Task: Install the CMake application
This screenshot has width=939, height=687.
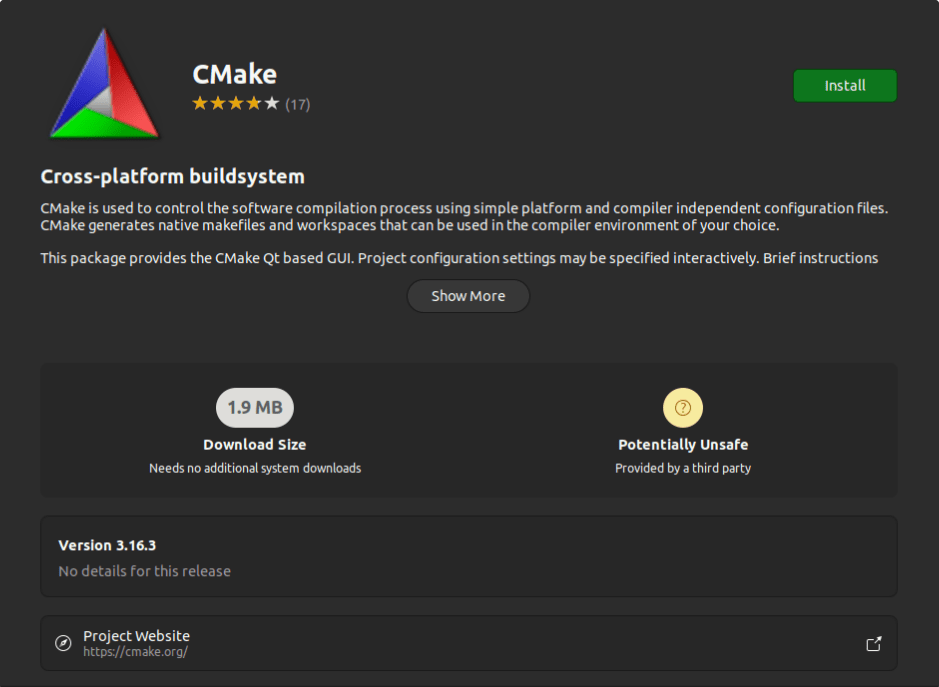Action: [844, 85]
